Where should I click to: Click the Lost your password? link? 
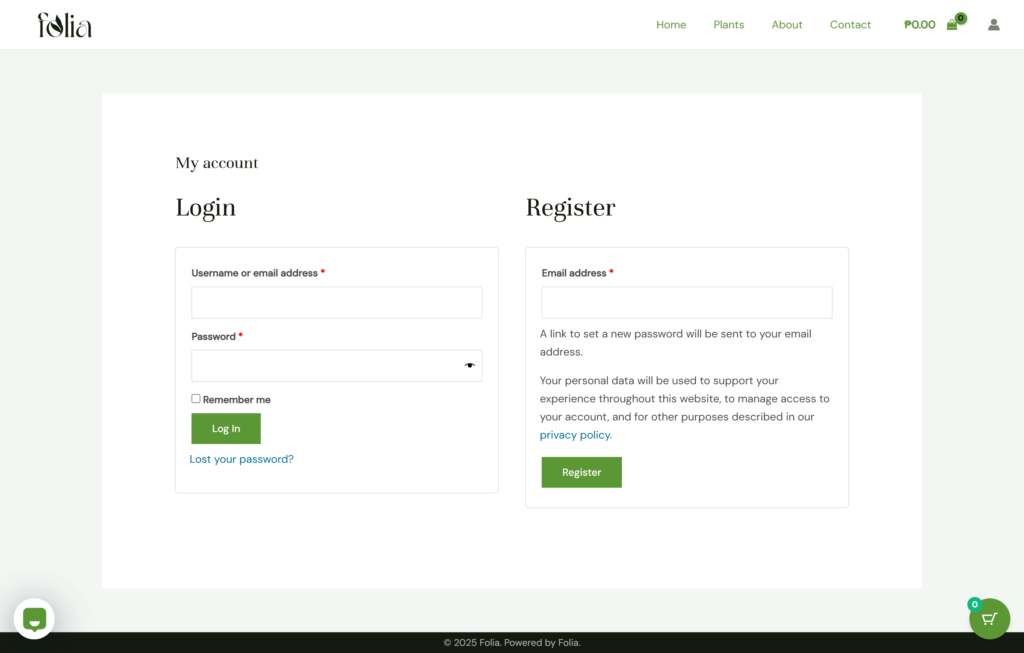(242, 459)
